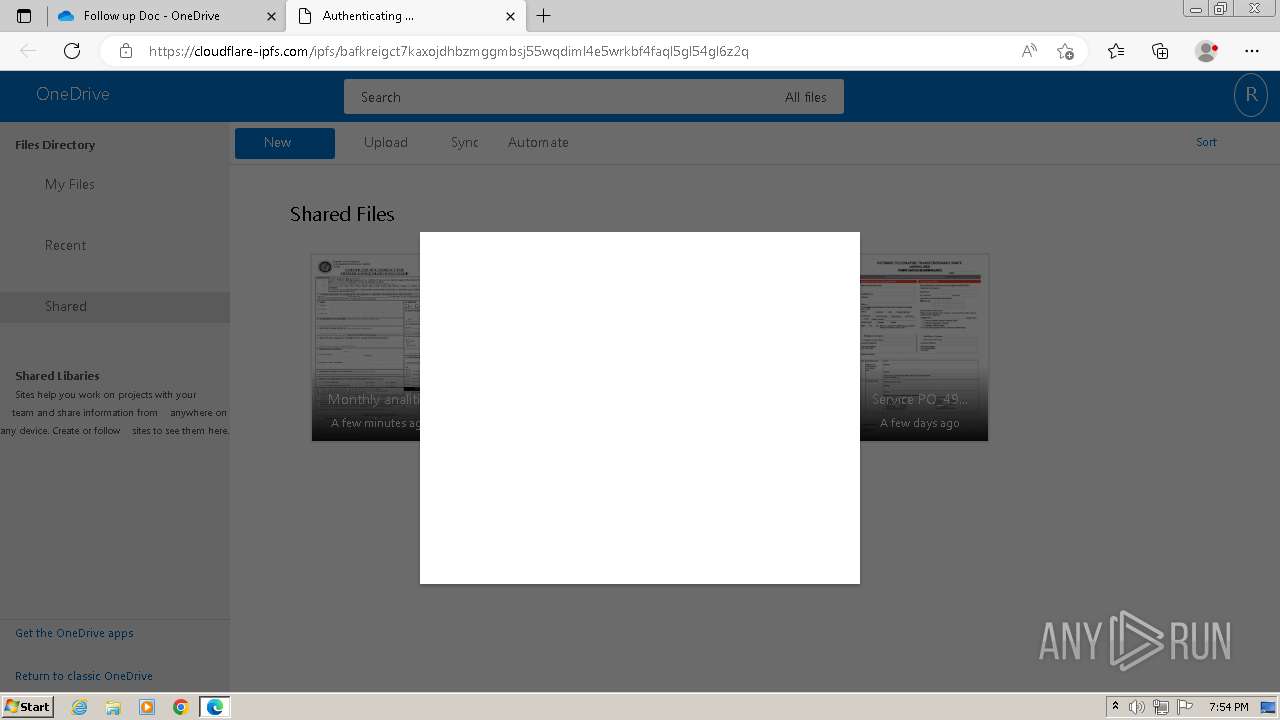Click into the OneDrive Search field
This screenshot has height=720, width=1280.
pos(560,97)
